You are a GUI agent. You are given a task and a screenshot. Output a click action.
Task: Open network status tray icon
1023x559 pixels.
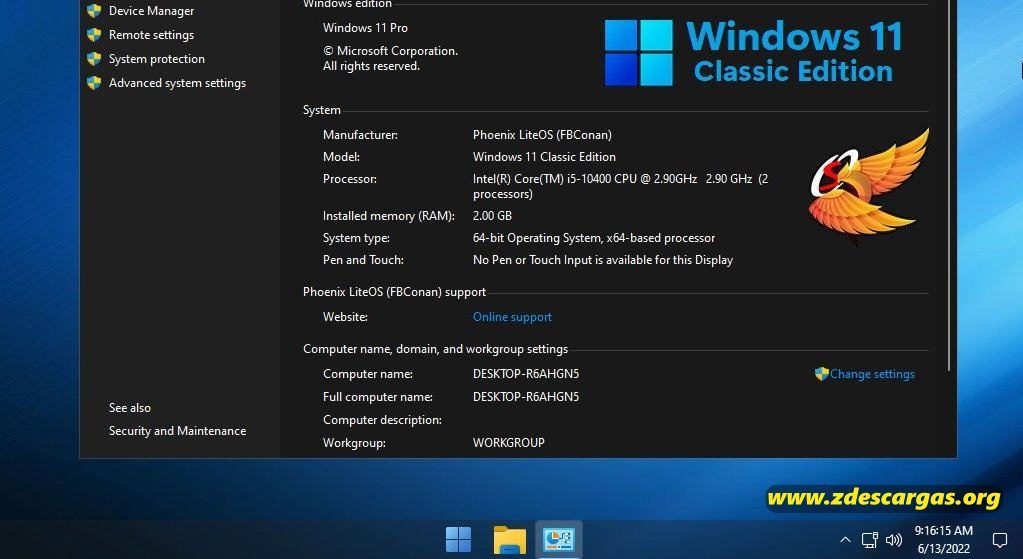pos(870,539)
